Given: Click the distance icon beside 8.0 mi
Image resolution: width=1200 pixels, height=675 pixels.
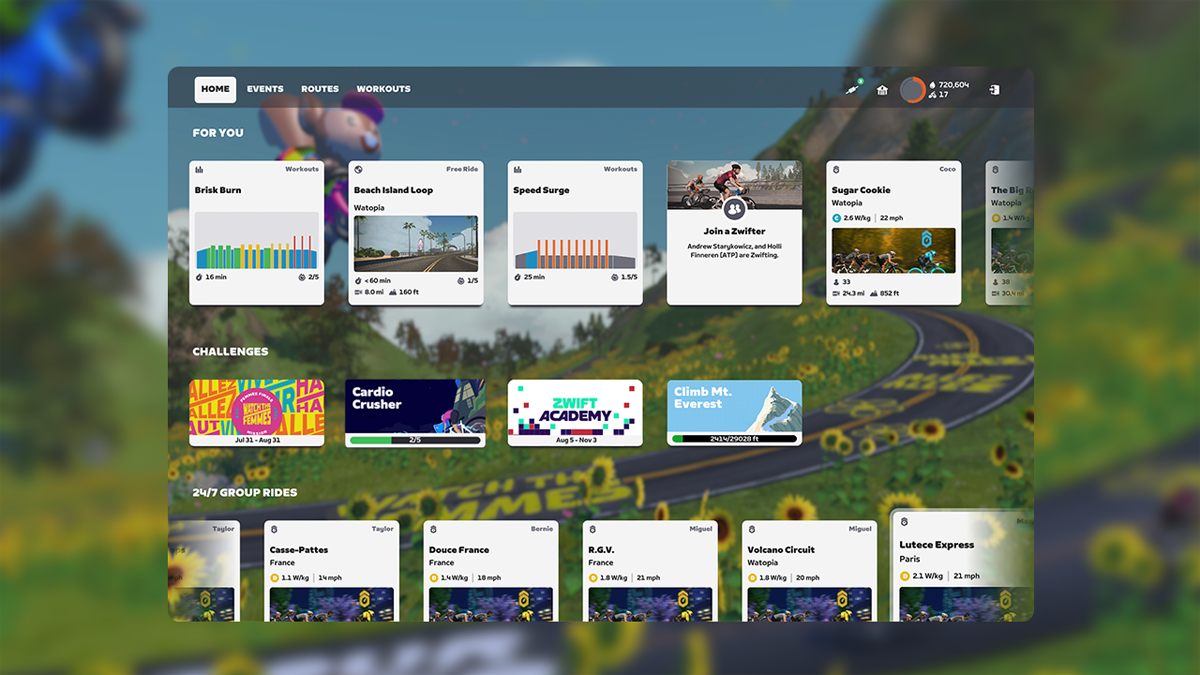Looking at the screenshot, I should coord(358,293).
